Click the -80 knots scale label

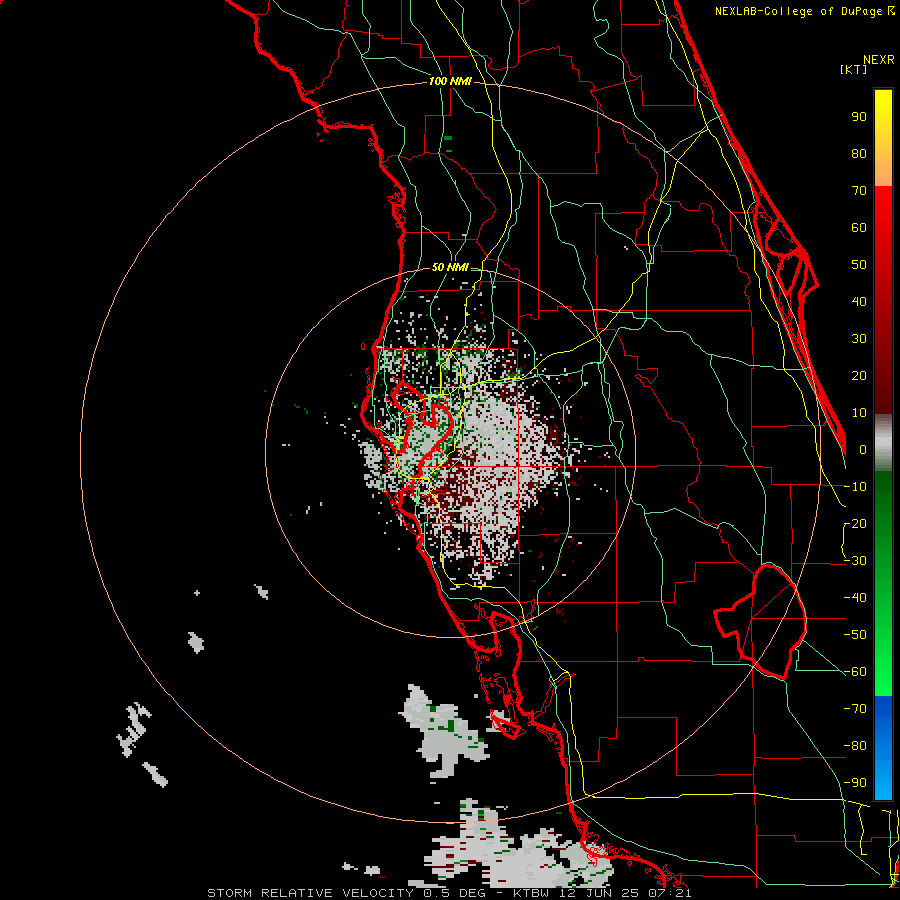(855, 746)
